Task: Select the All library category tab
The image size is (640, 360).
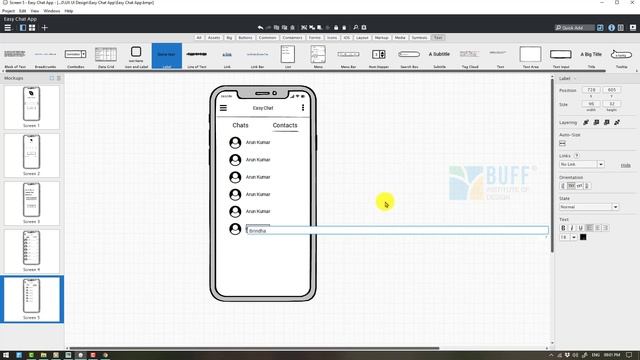Action: click(x=199, y=38)
